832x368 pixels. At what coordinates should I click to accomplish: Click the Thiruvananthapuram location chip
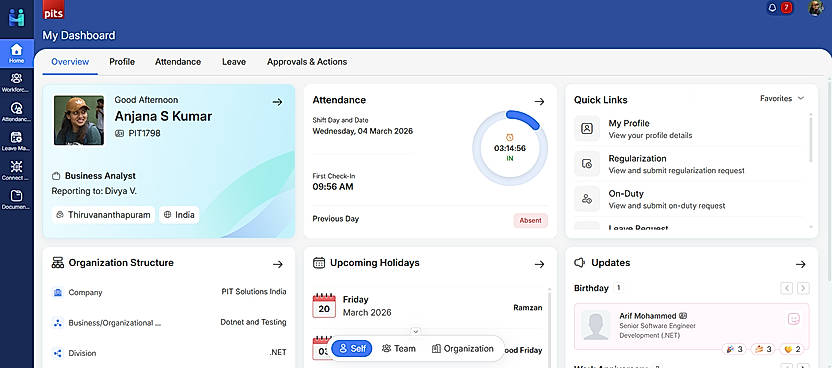(103, 215)
